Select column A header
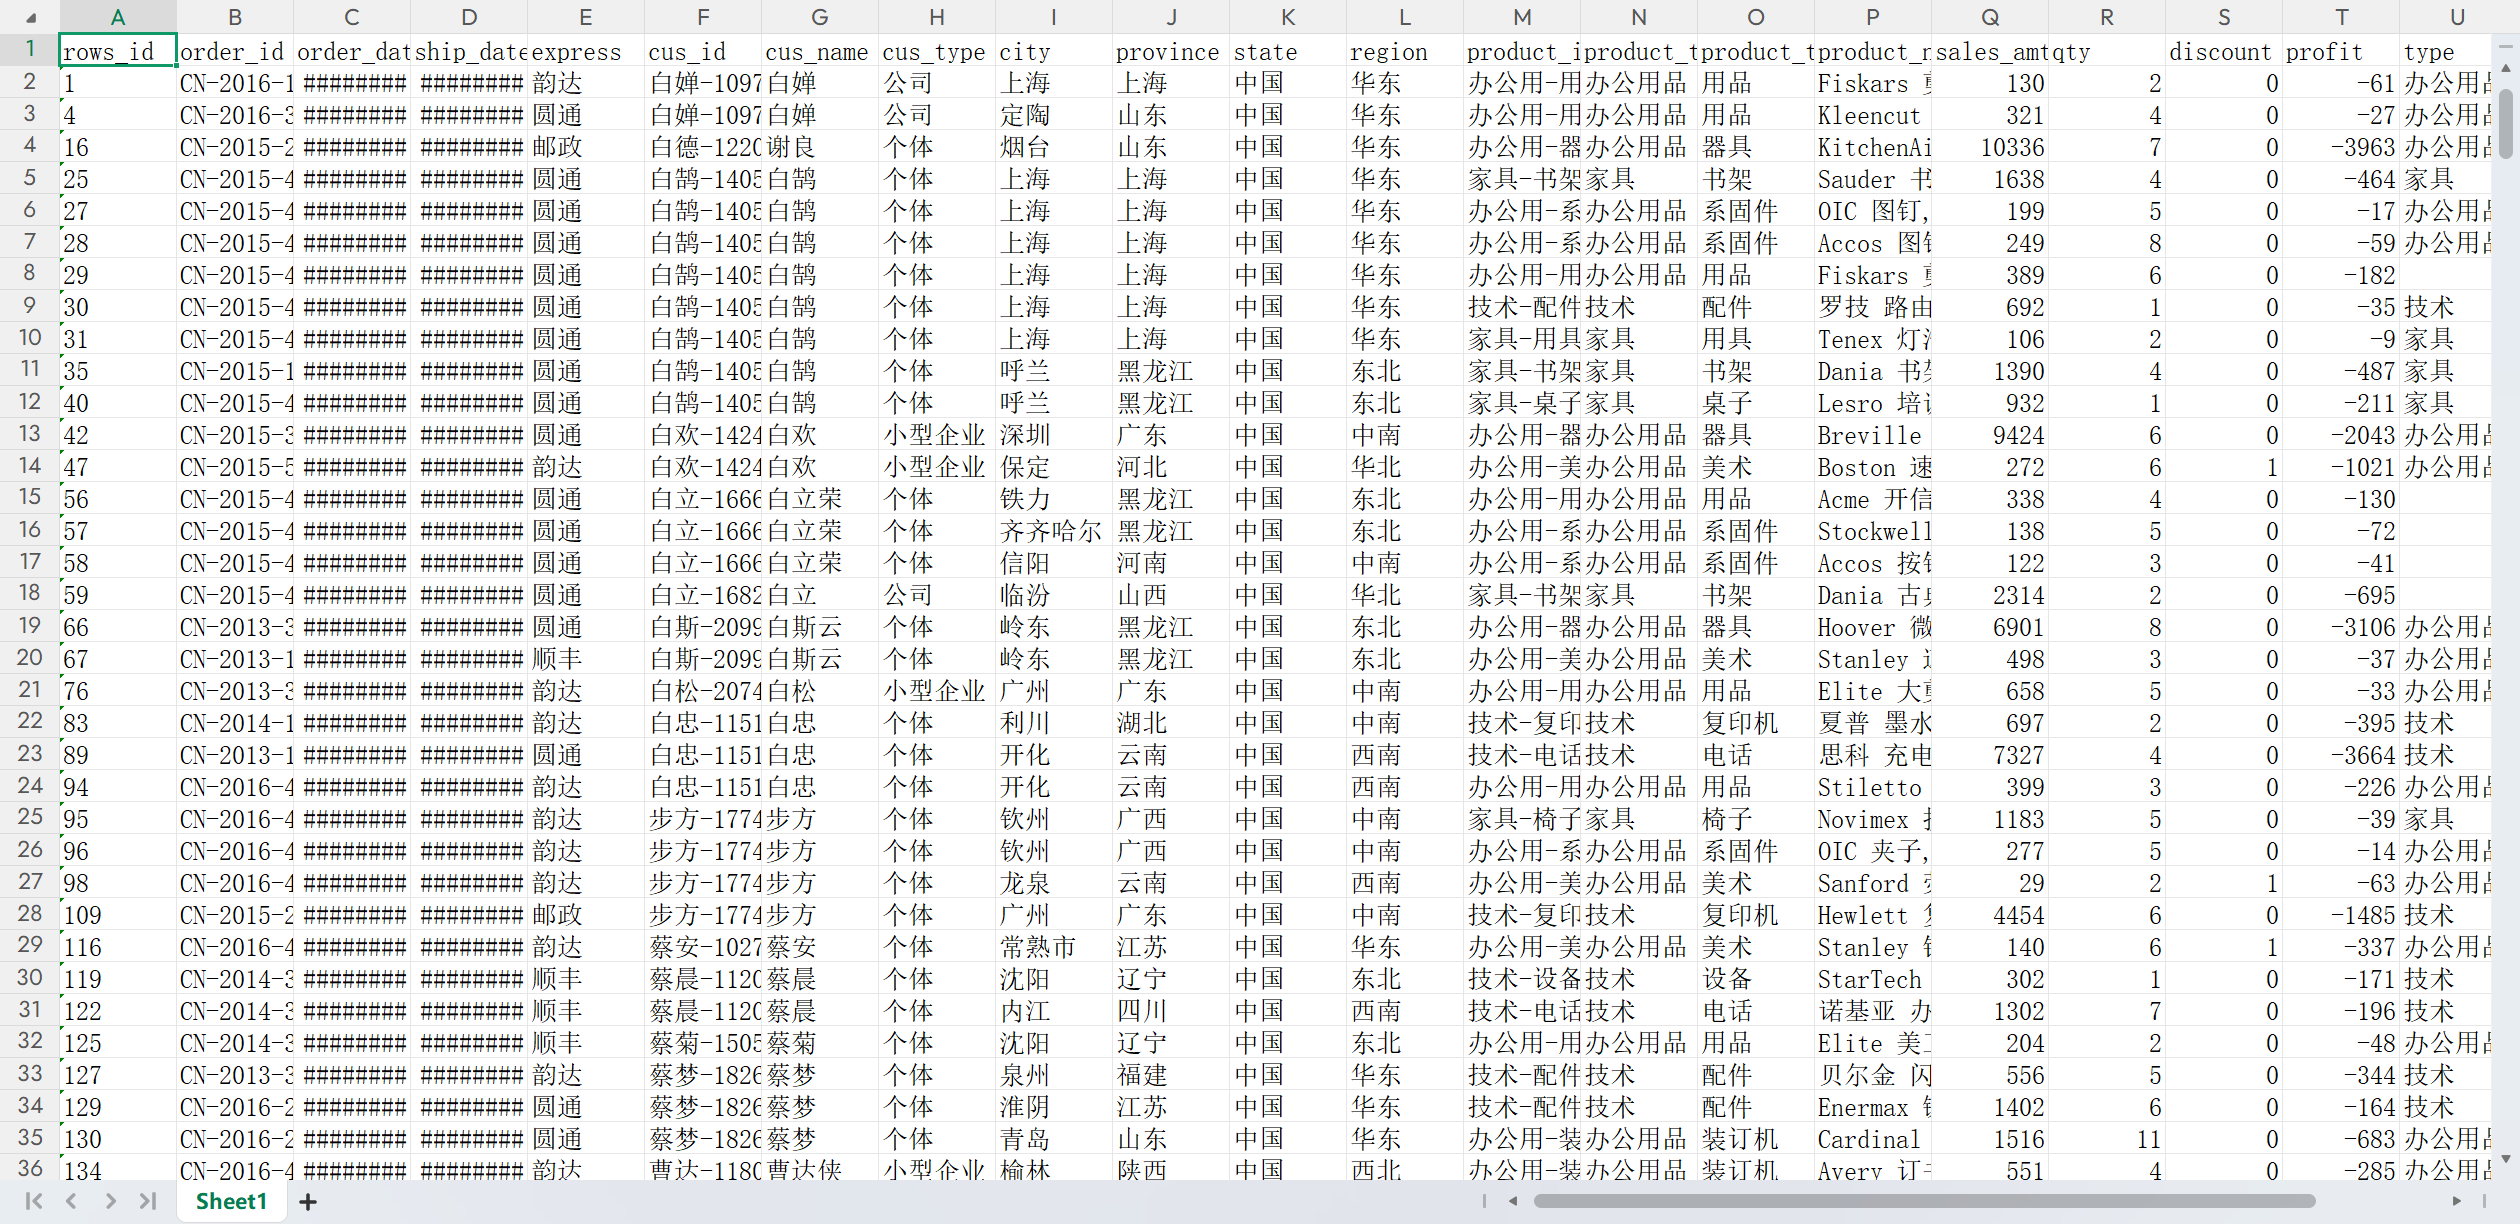Image resolution: width=2520 pixels, height=1224 pixels. pos(118,17)
